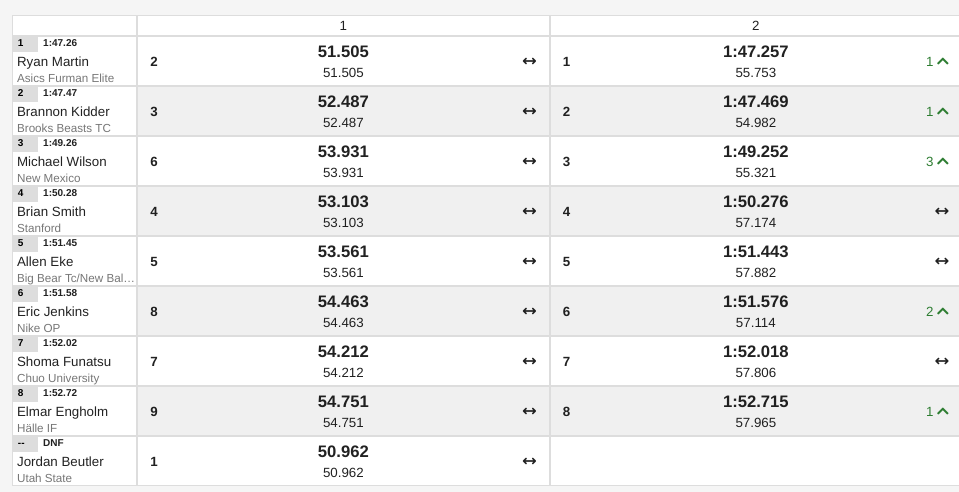Click Brannon Kidder's lap 2 green up chevron
This screenshot has height=492, width=959.
tap(942, 111)
